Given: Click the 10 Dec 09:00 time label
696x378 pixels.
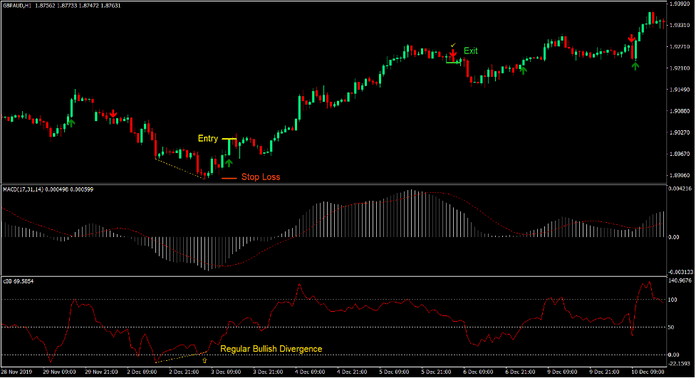Looking at the screenshot, I should click(648, 372).
